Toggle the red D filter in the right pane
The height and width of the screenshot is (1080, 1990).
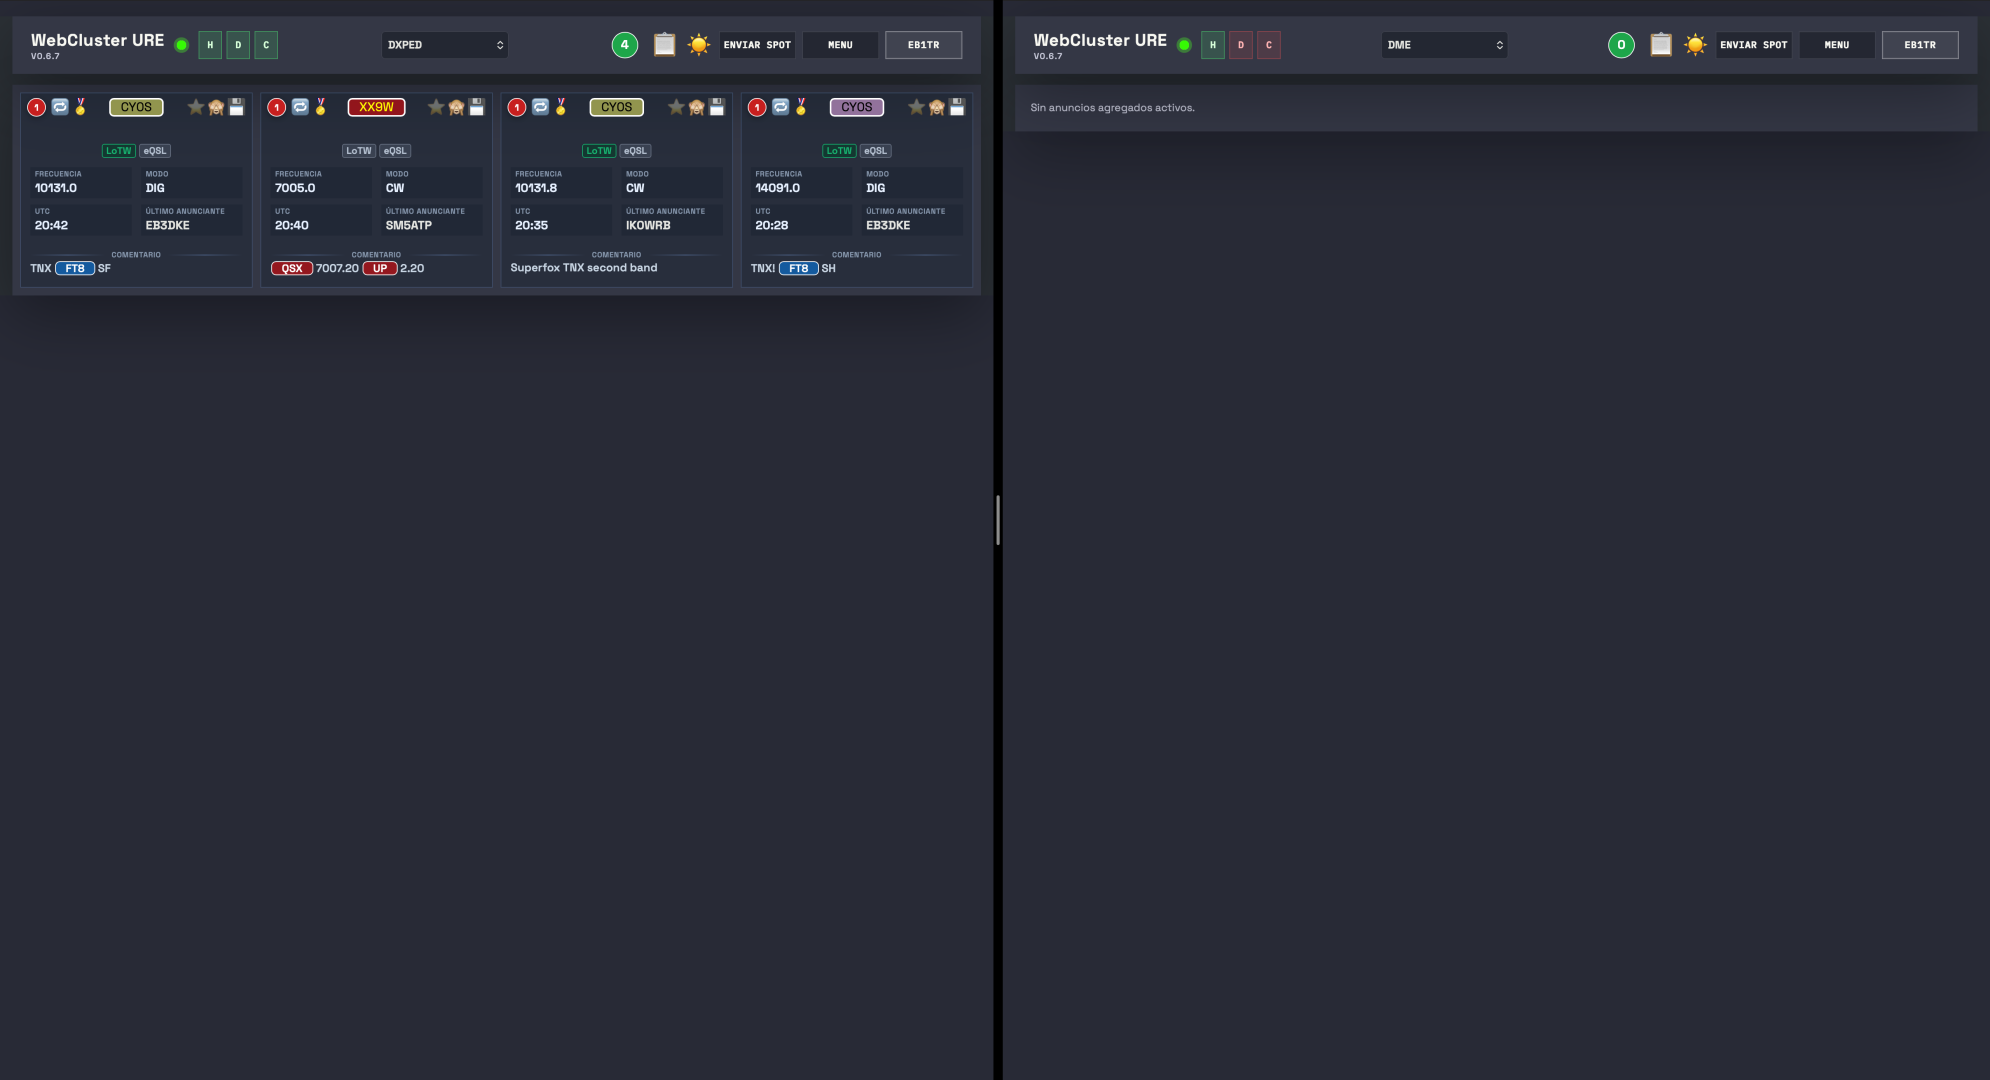click(1241, 45)
